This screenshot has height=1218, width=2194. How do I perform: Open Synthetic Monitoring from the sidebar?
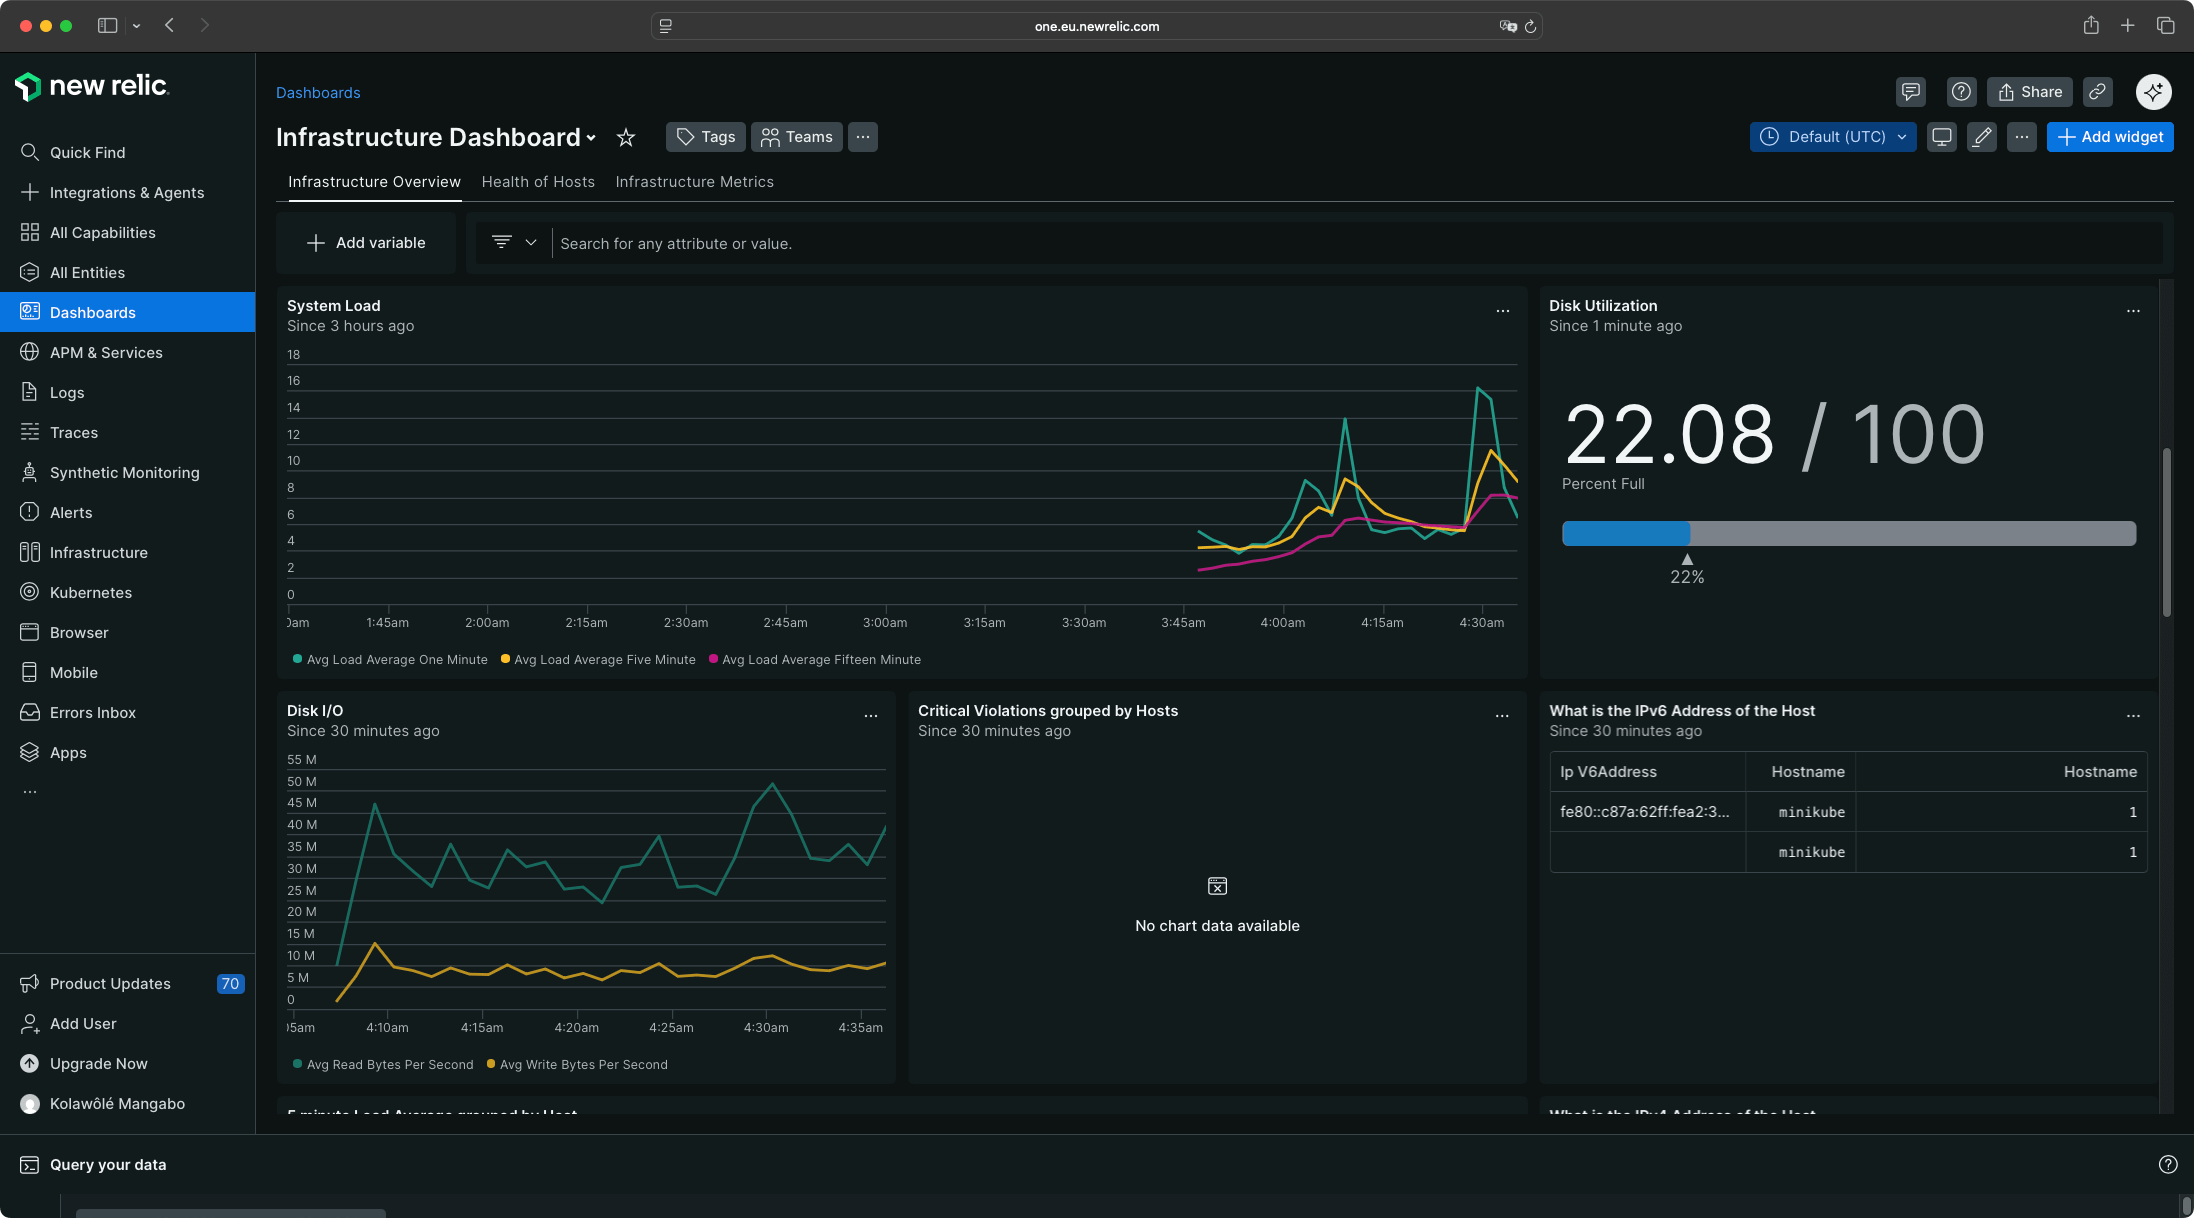coord(124,472)
